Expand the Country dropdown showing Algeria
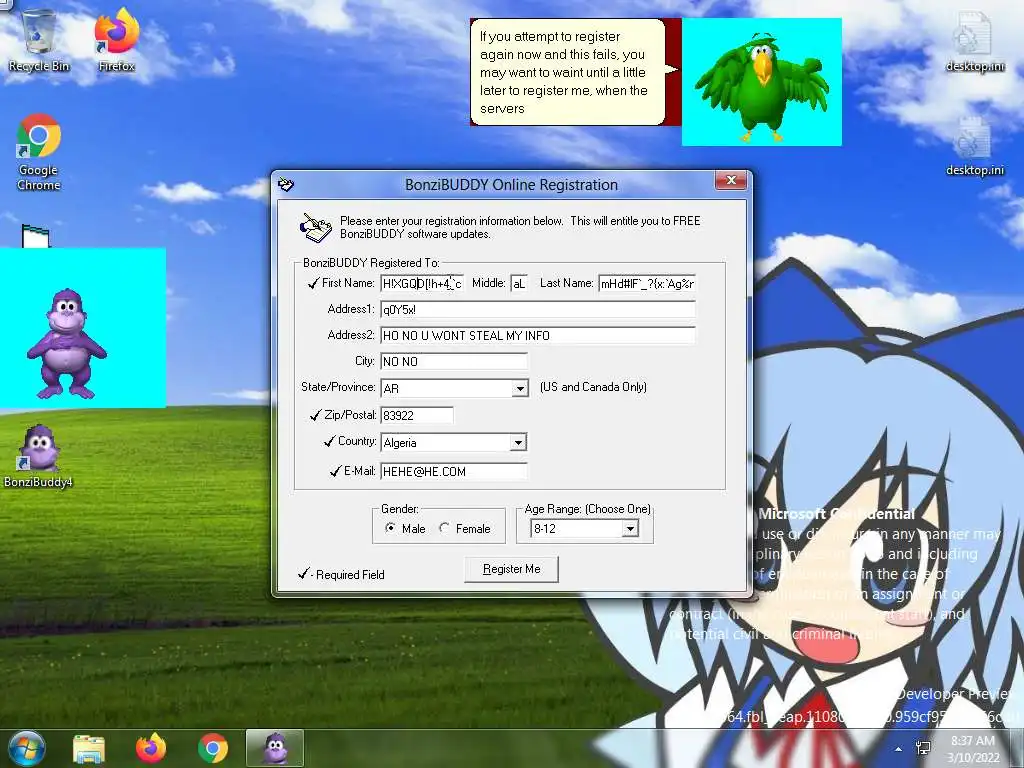Image resolution: width=1024 pixels, height=768 pixels. click(519, 443)
